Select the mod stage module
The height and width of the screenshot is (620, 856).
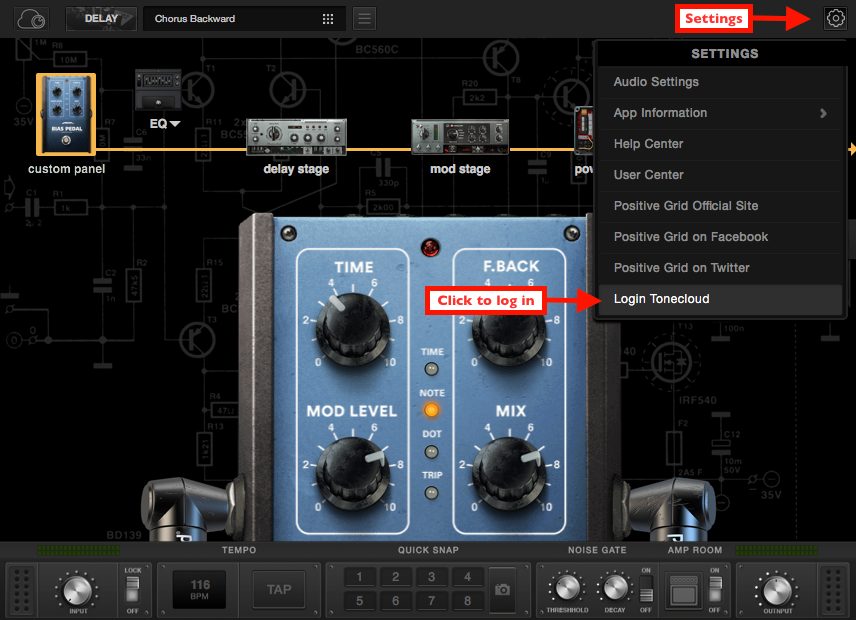459,137
